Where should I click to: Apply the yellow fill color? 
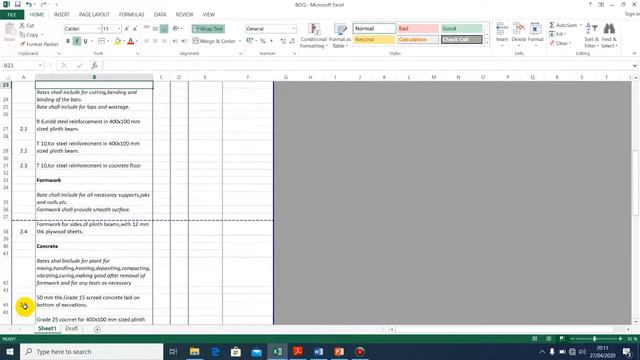(x=118, y=41)
